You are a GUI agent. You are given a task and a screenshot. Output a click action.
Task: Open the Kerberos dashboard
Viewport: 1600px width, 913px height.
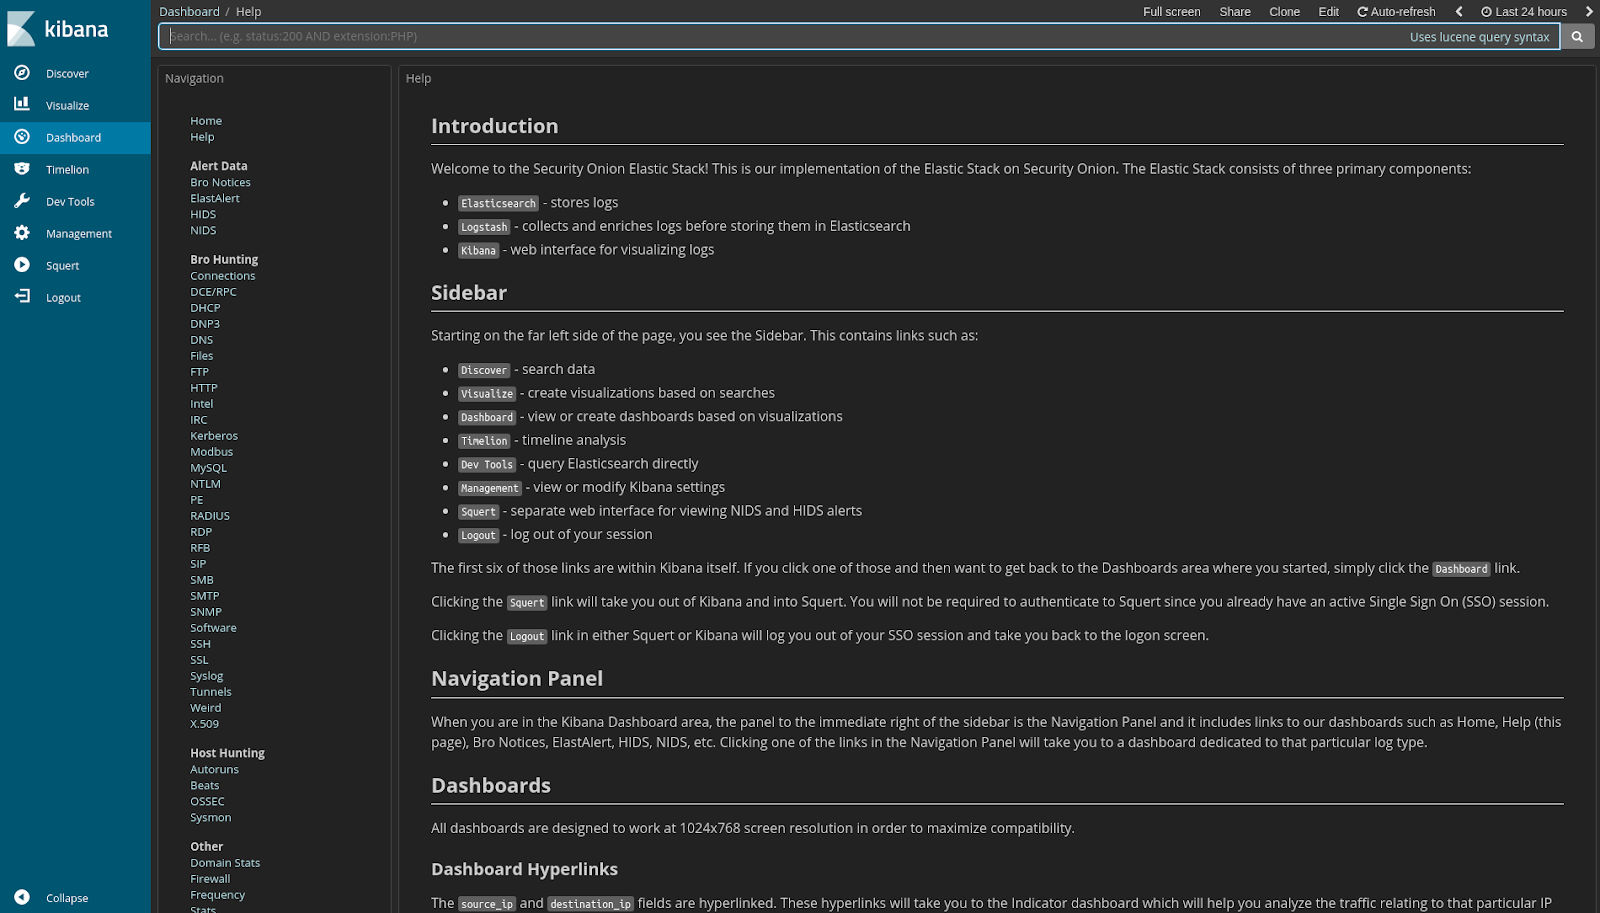click(214, 436)
